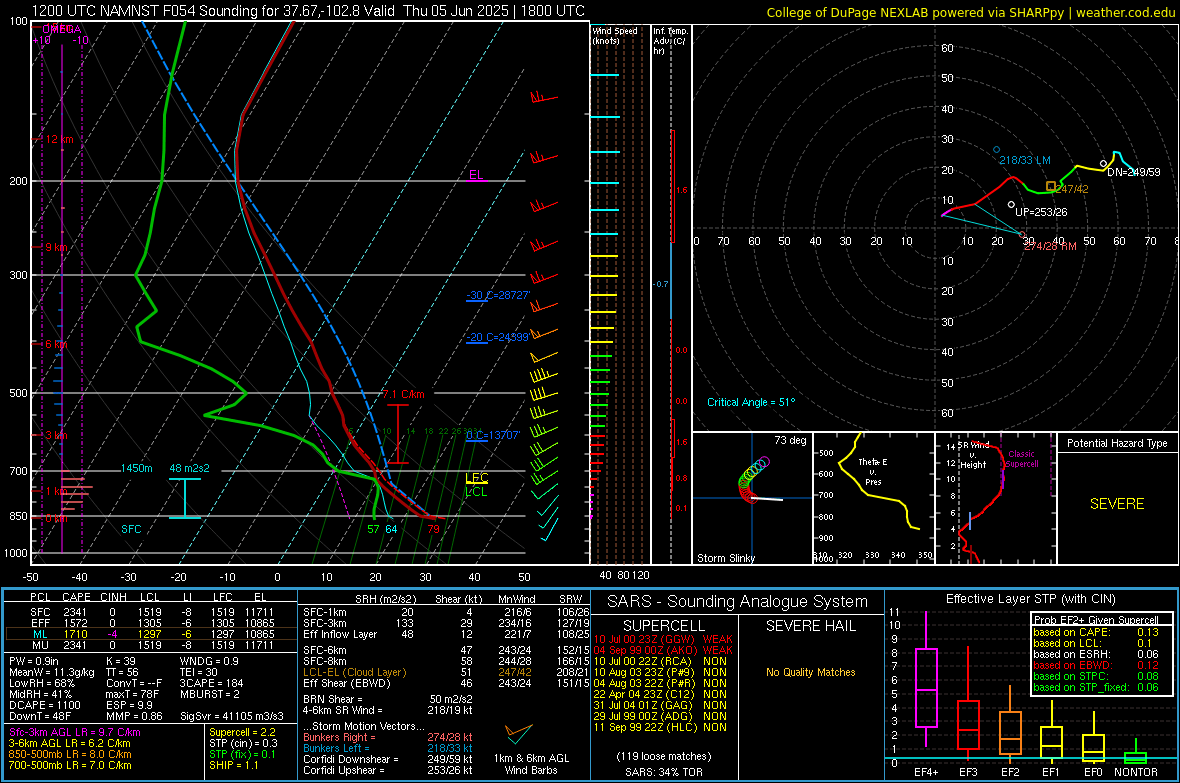Screen dimensions: 1180x783
Task: Click the '73 deg' slinky value
Action: 790,440
